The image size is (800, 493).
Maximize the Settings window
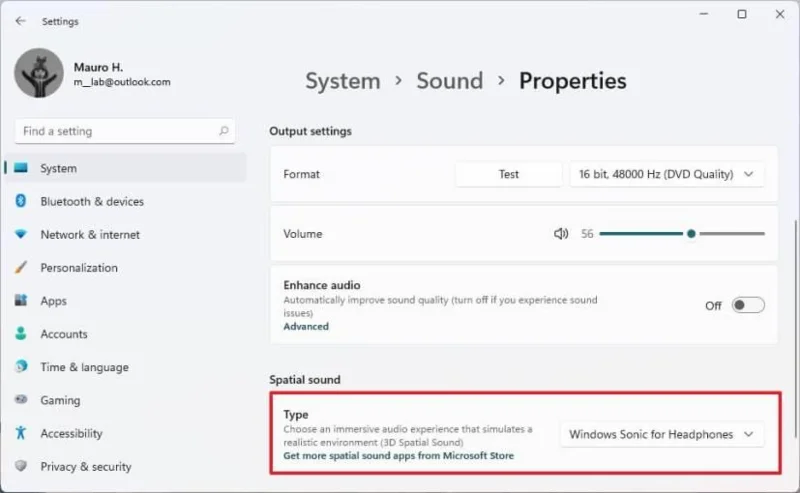(742, 14)
